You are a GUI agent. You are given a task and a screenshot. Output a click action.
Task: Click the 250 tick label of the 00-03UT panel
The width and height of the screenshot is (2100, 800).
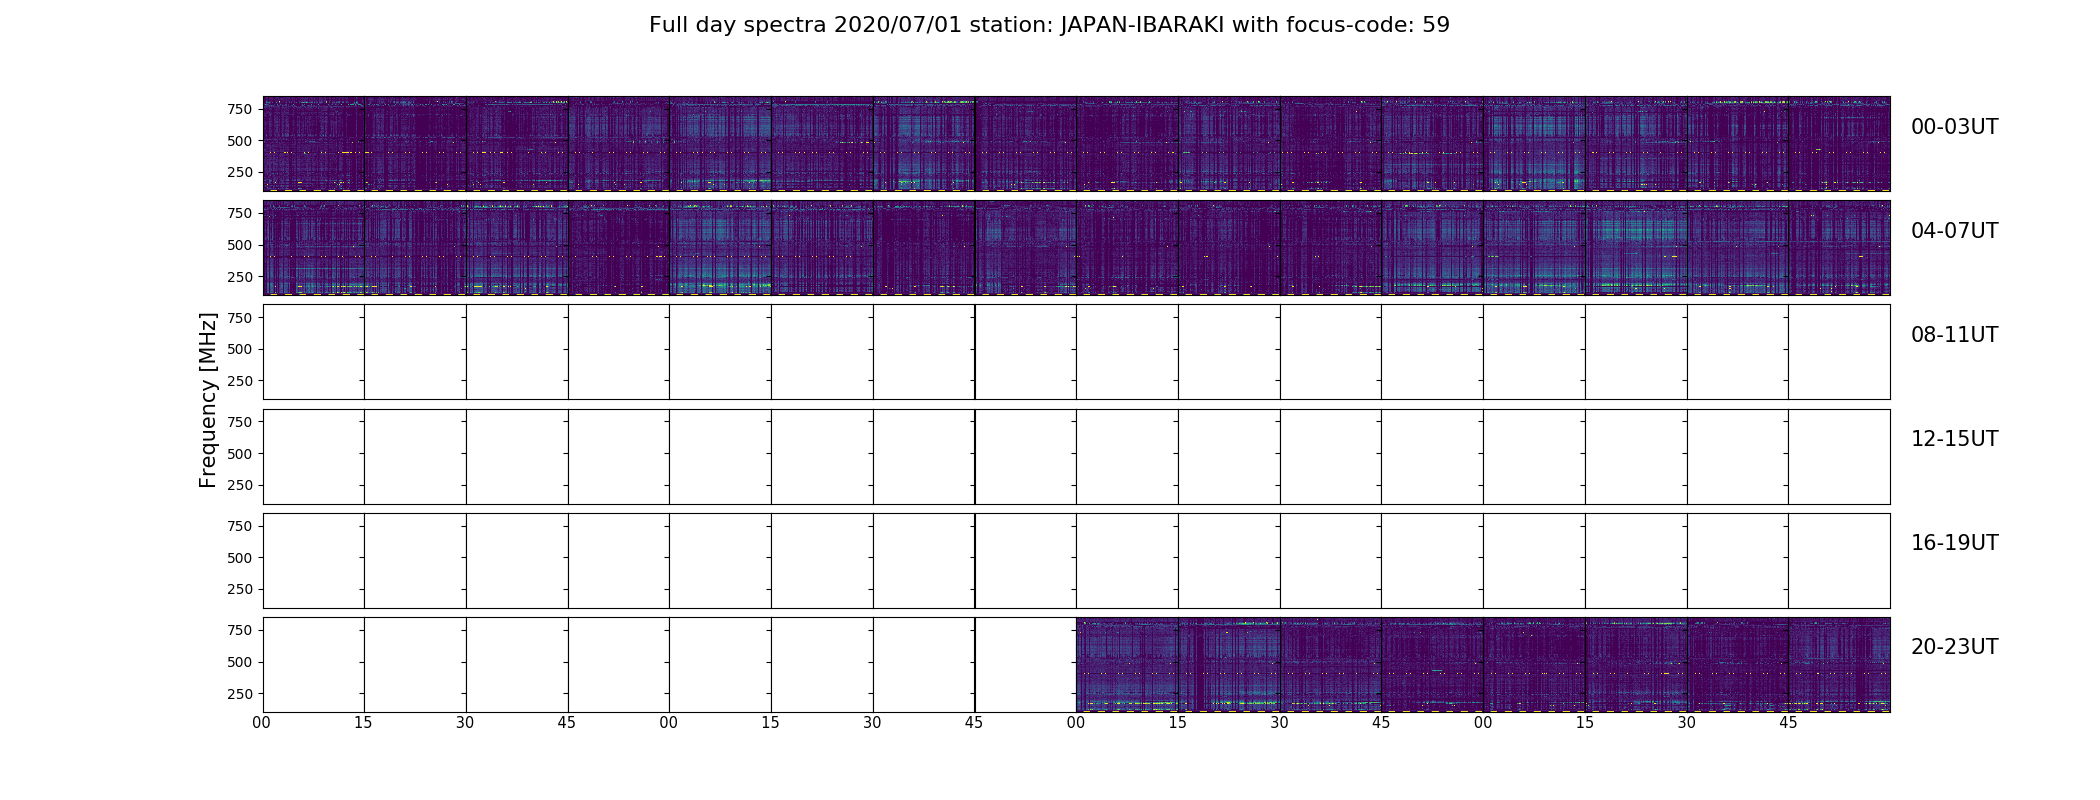tap(240, 173)
